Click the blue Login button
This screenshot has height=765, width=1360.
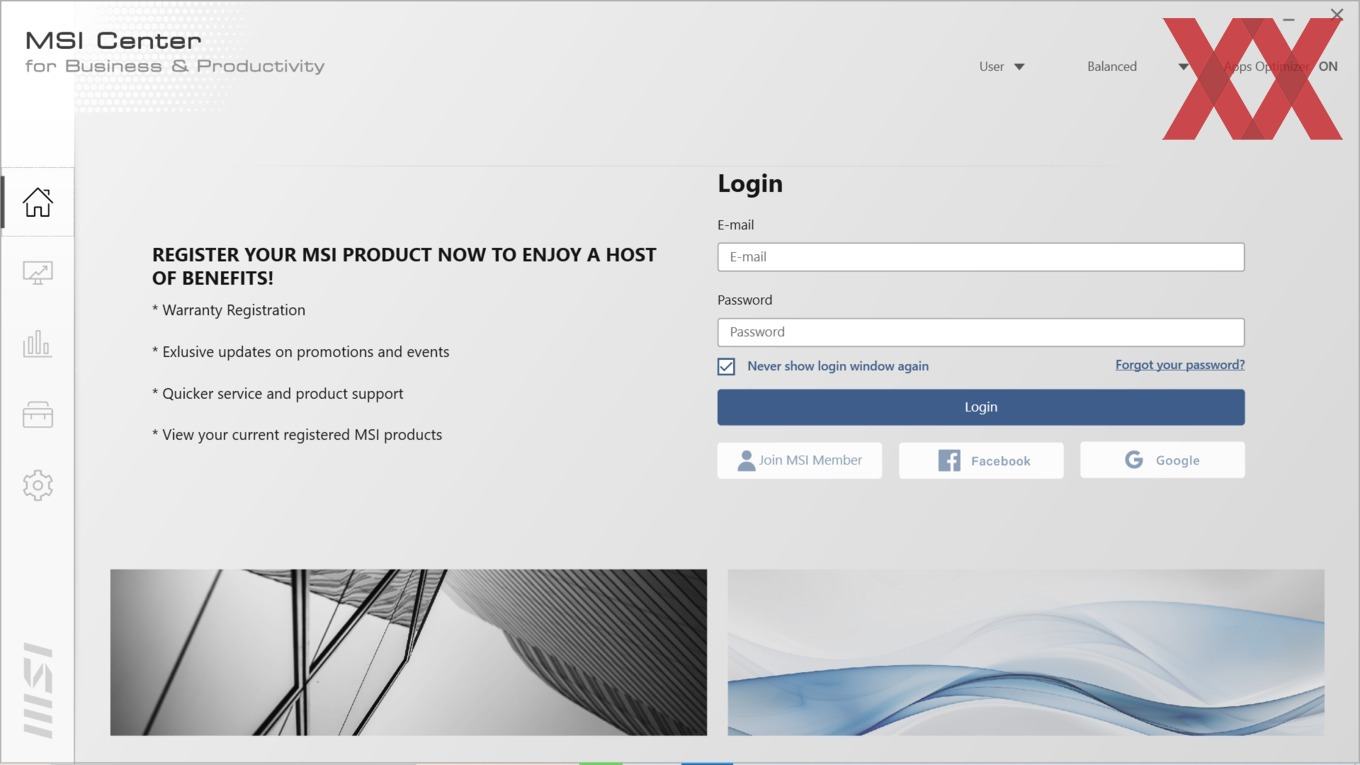981,407
